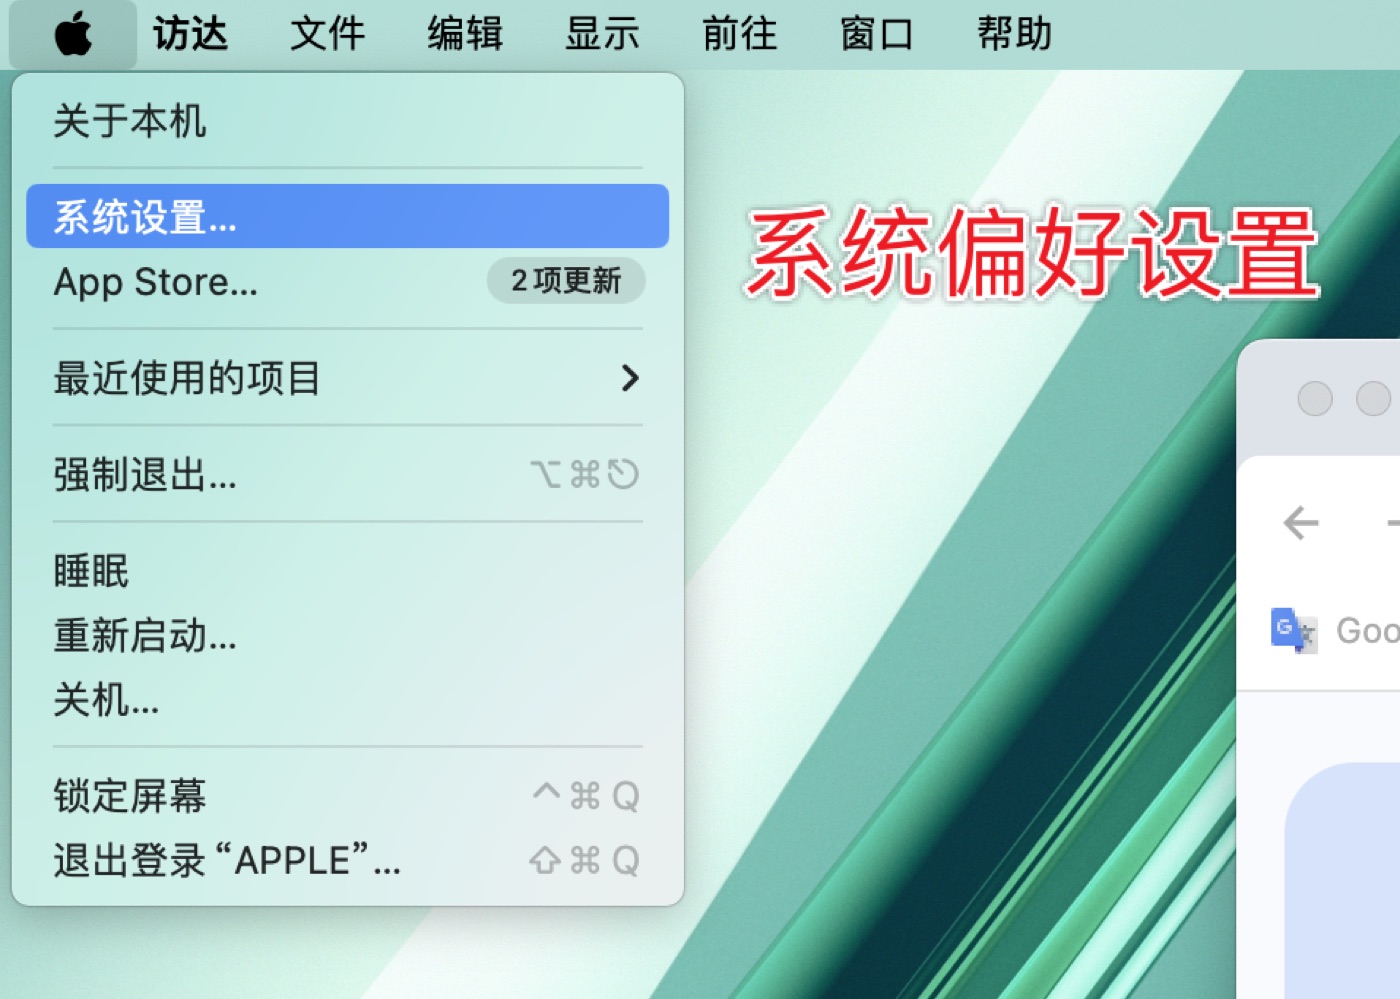1400x999 pixels.
Task: Open the 编辑 menu
Action: 465,34
